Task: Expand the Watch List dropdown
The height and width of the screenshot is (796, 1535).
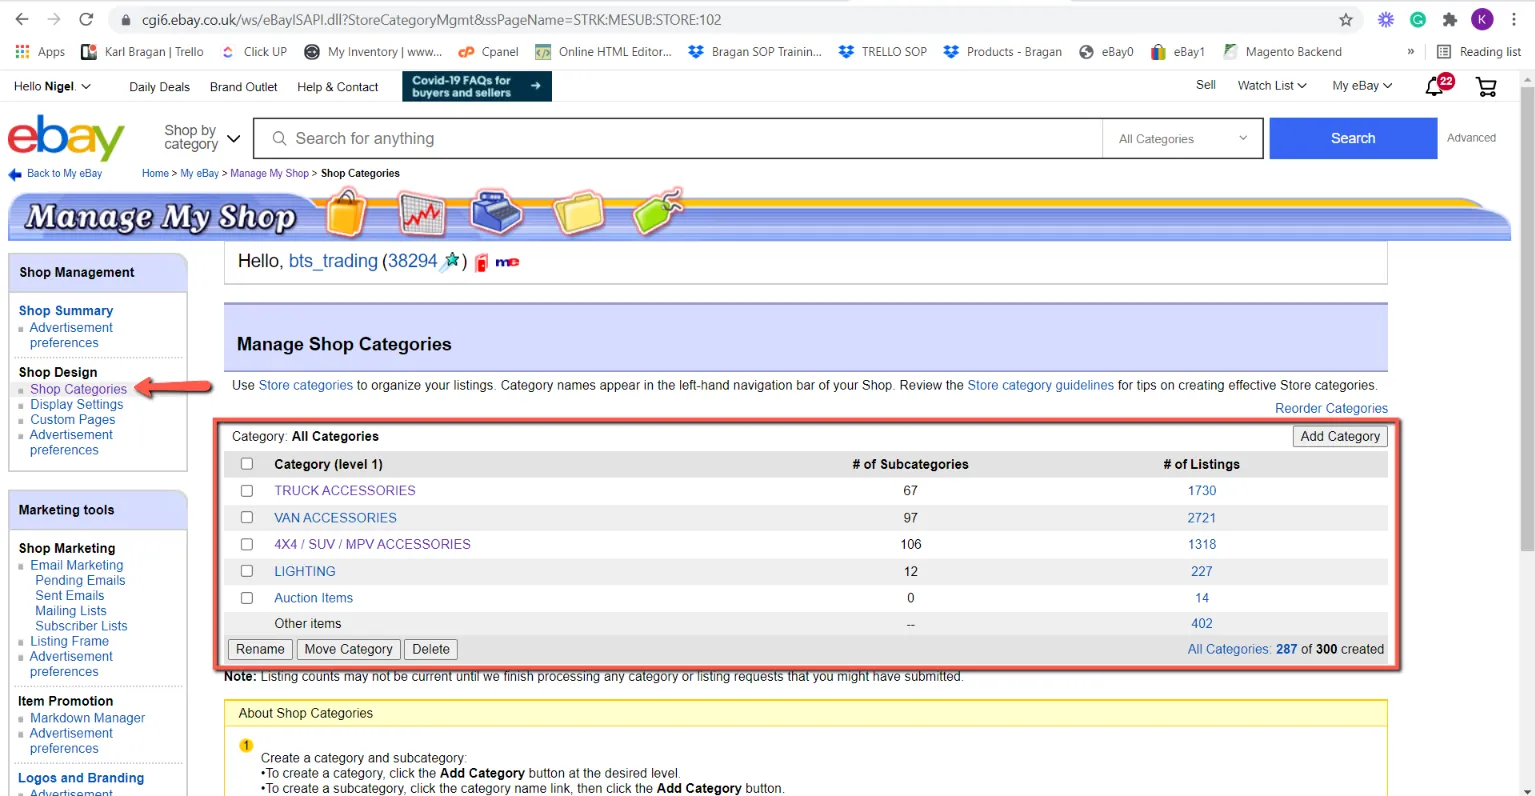Action: point(1272,86)
